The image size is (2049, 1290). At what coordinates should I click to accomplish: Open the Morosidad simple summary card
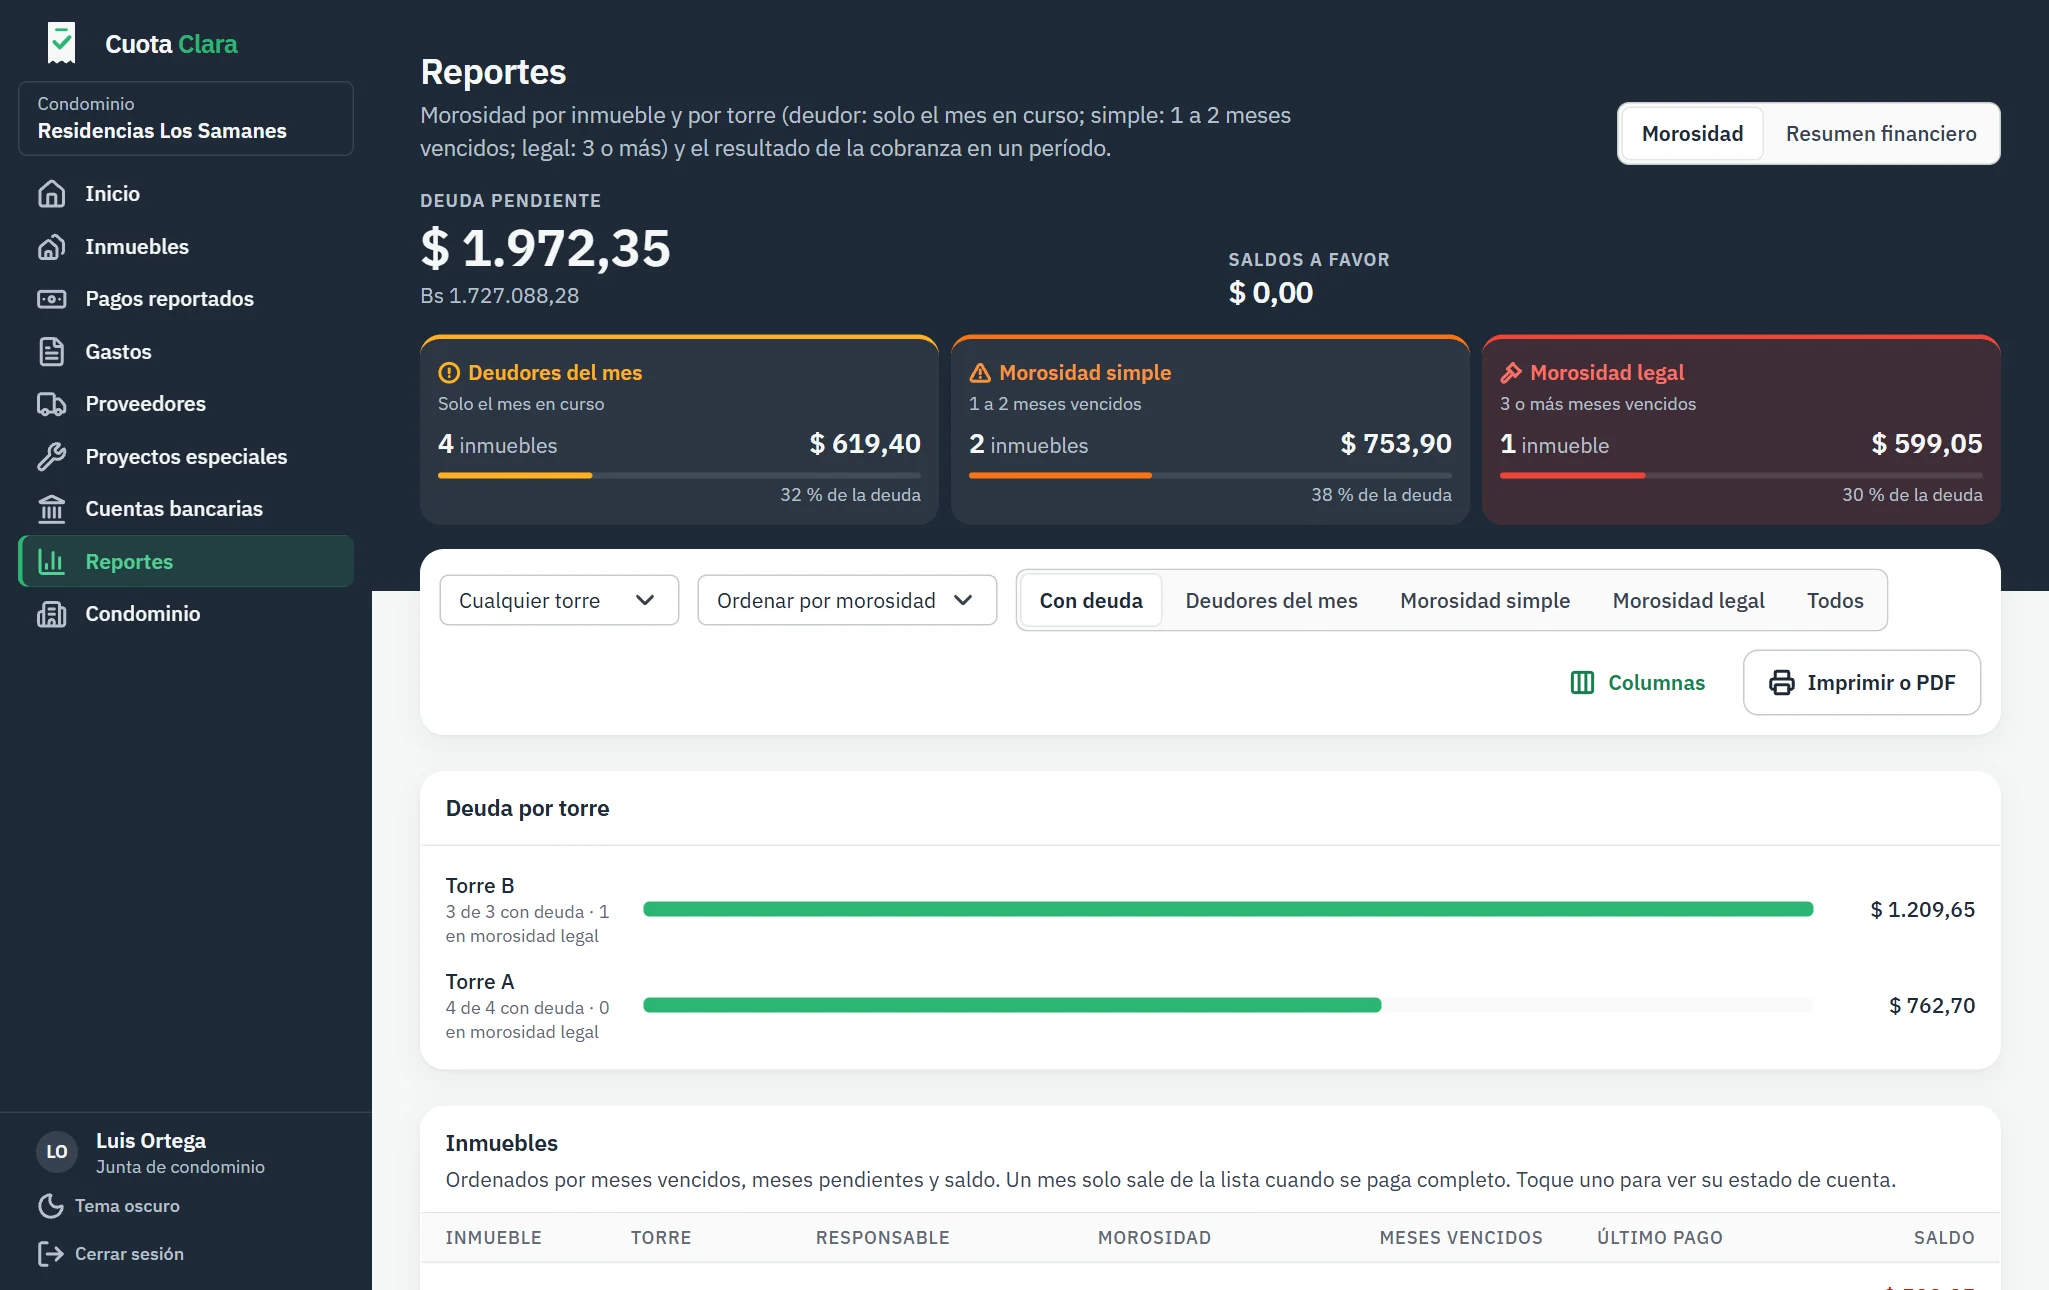pyautogui.click(x=1210, y=430)
